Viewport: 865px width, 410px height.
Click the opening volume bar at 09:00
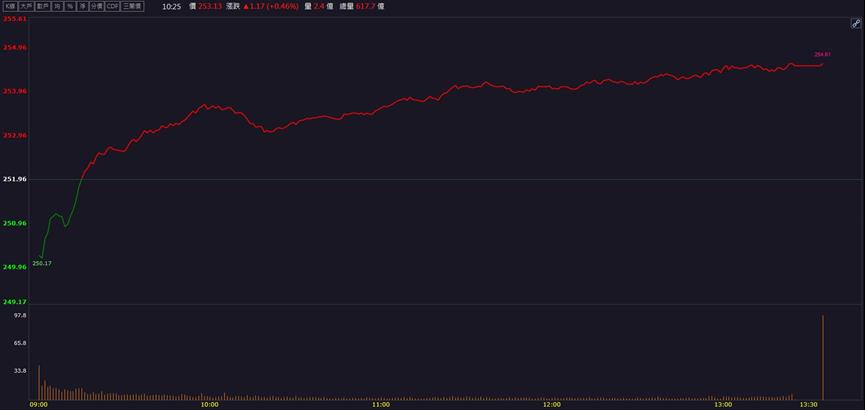point(39,382)
